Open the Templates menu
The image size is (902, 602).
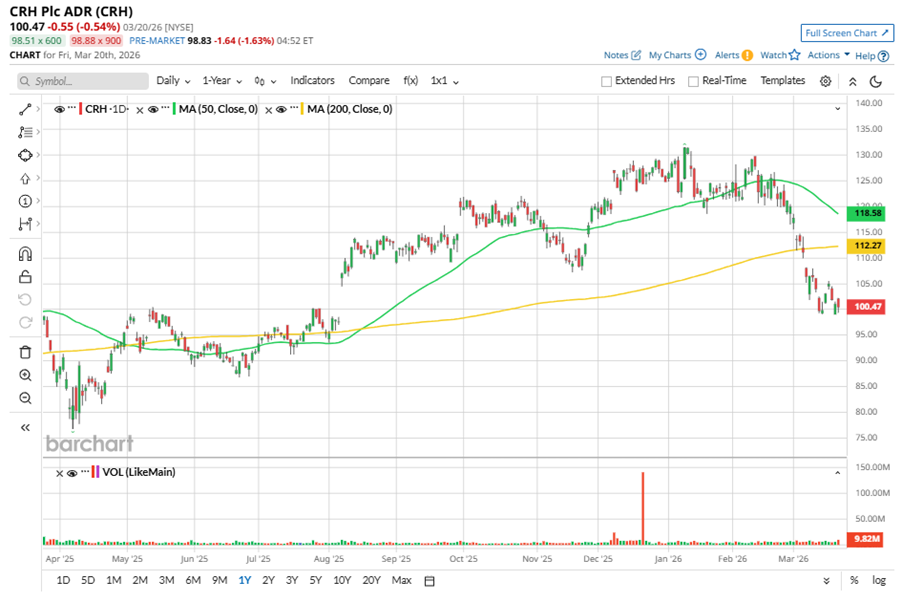782,81
